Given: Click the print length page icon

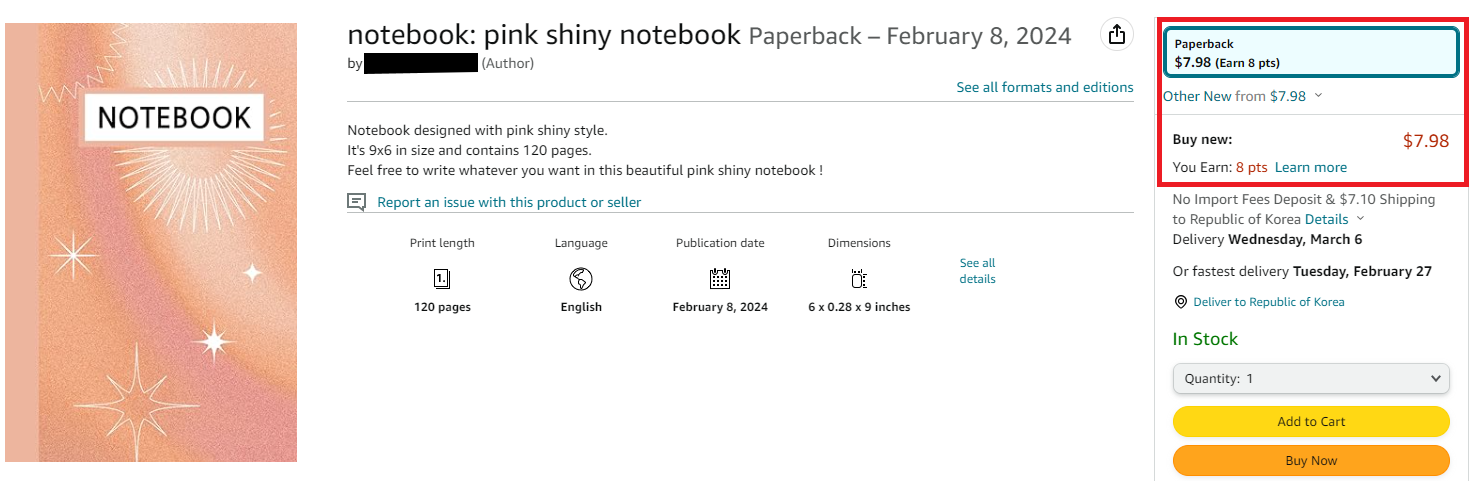Looking at the screenshot, I should 442,278.
